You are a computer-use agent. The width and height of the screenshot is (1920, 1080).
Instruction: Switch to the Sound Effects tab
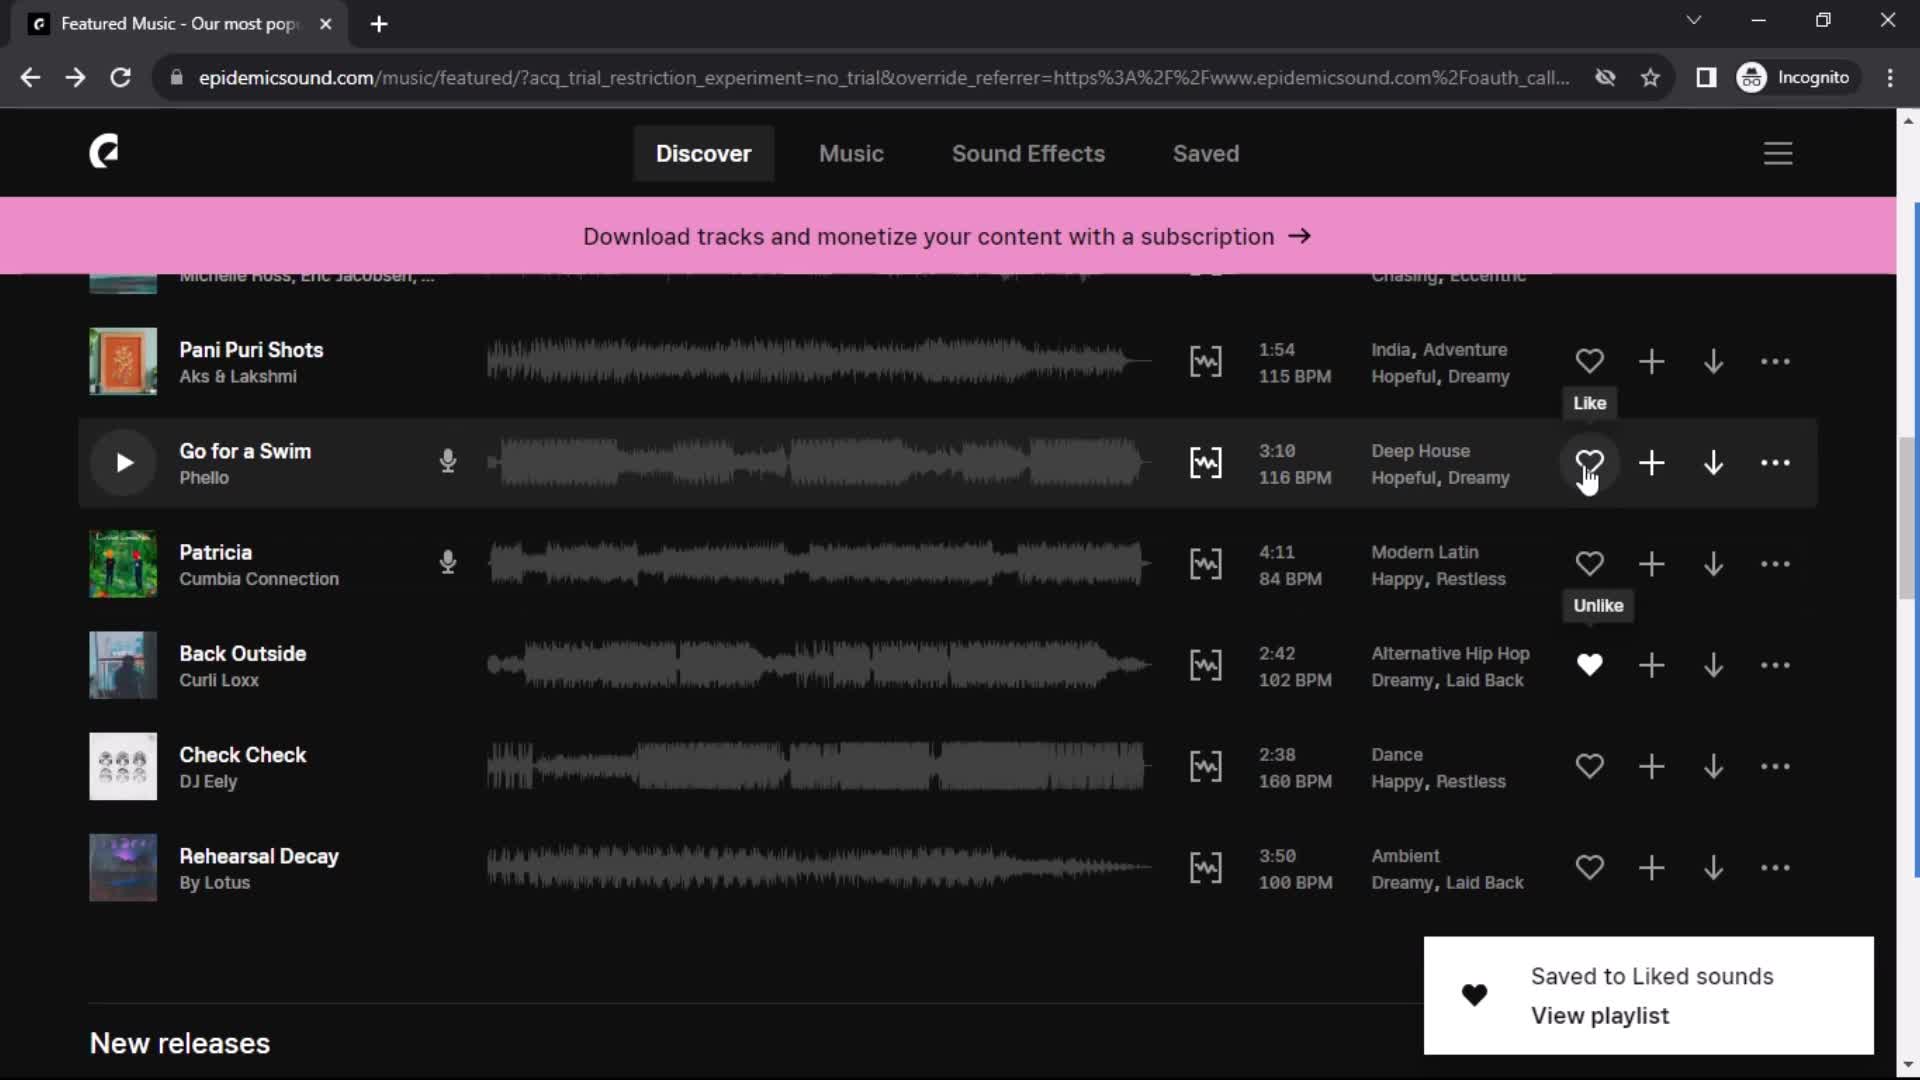1028,153
